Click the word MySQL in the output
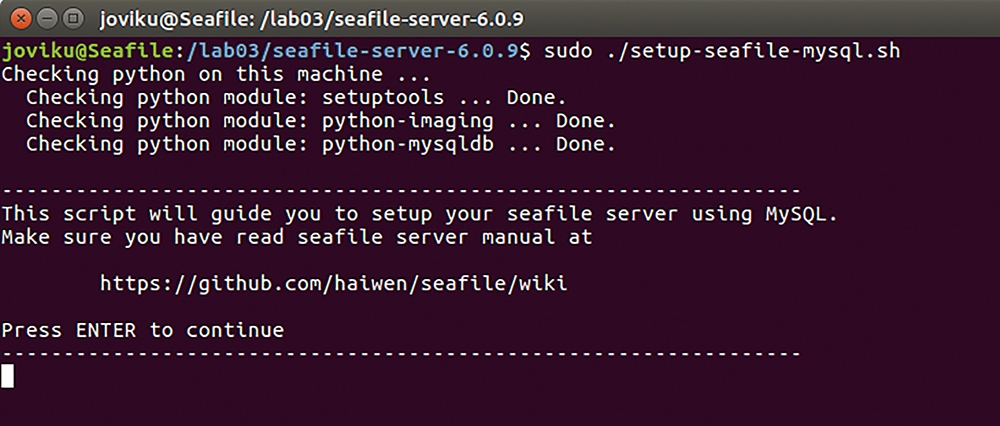Image resolution: width=1000 pixels, height=426 pixels. (801, 214)
